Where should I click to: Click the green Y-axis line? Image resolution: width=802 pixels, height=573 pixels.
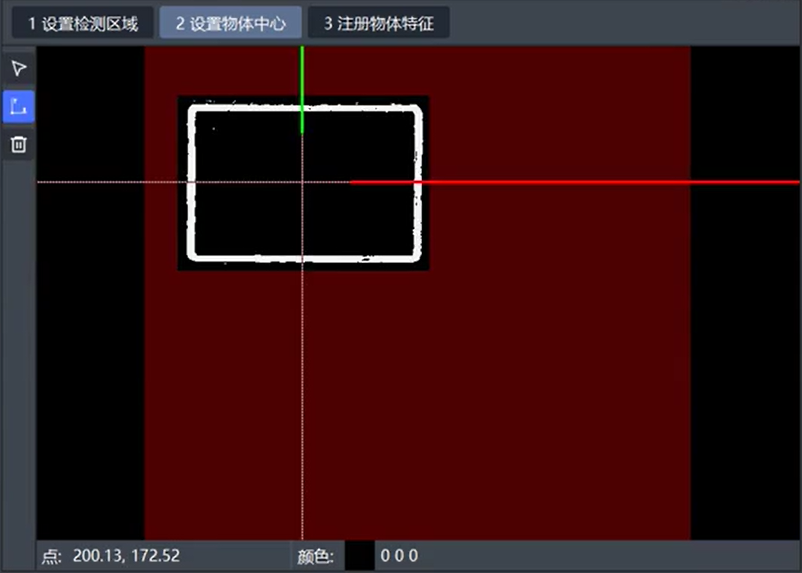coord(302,90)
